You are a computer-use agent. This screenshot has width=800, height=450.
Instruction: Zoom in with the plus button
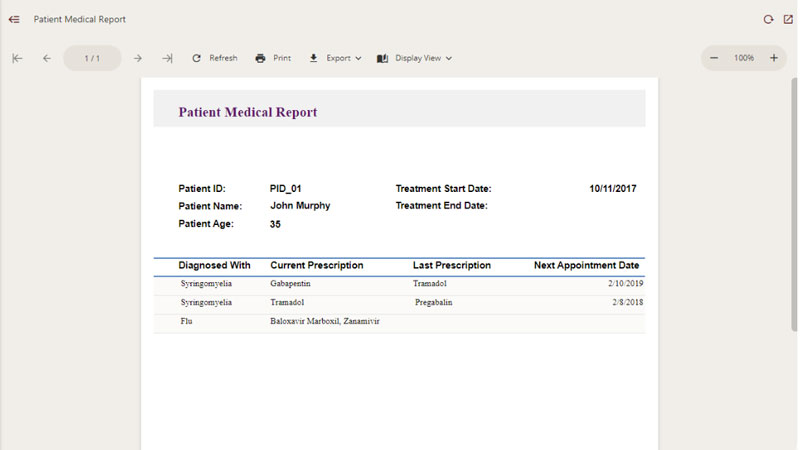(773, 58)
